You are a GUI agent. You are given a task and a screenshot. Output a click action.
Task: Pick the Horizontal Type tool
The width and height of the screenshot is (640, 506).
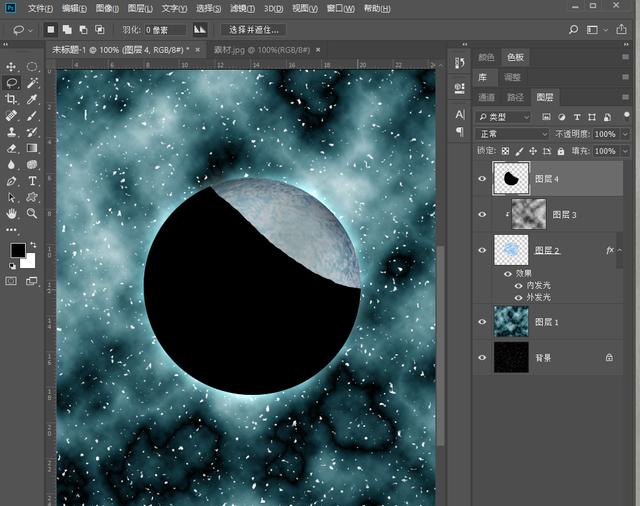pyautogui.click(x=33, y=181)
